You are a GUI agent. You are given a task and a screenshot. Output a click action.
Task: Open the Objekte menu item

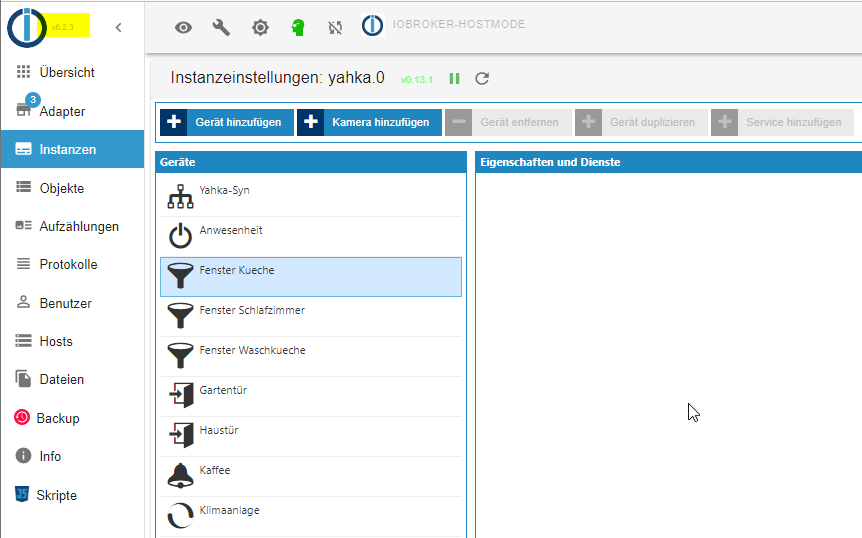click(x=73, y=188)
